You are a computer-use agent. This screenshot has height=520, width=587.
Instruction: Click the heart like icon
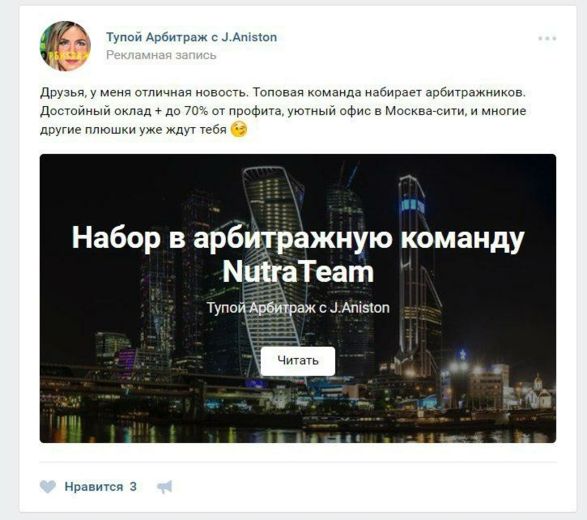[x=48, y=487]
